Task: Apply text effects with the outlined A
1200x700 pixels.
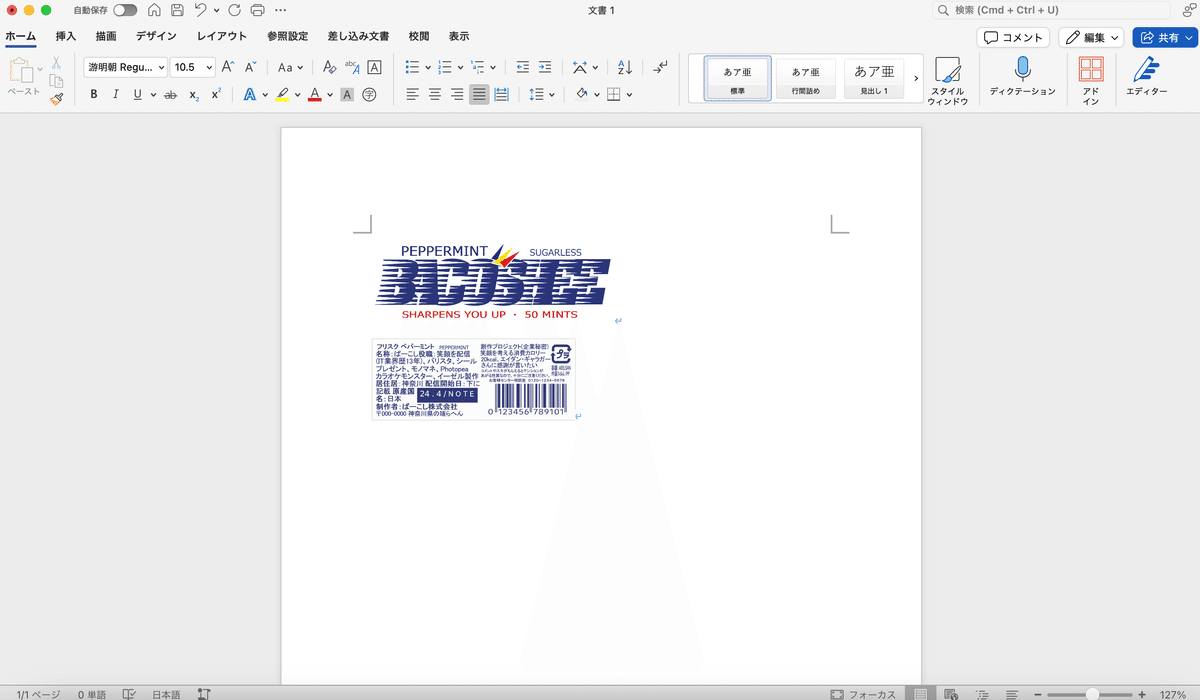Action: click(x=250, y=95)
